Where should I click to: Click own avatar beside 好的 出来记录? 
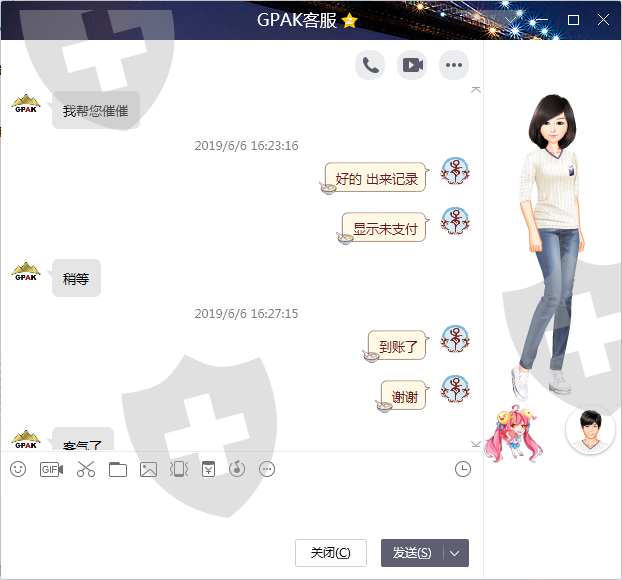[455, 171]
